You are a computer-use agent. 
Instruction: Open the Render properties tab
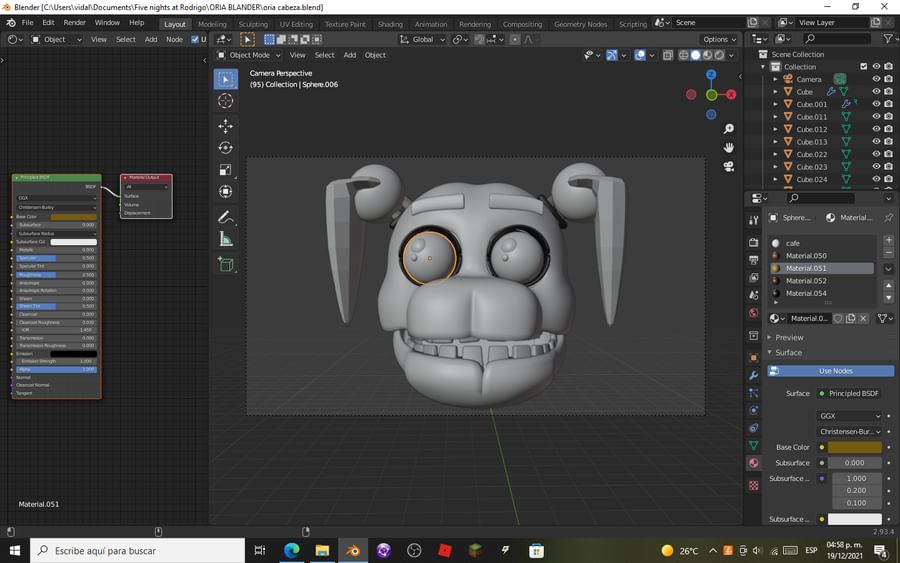[x=754, y=243]
